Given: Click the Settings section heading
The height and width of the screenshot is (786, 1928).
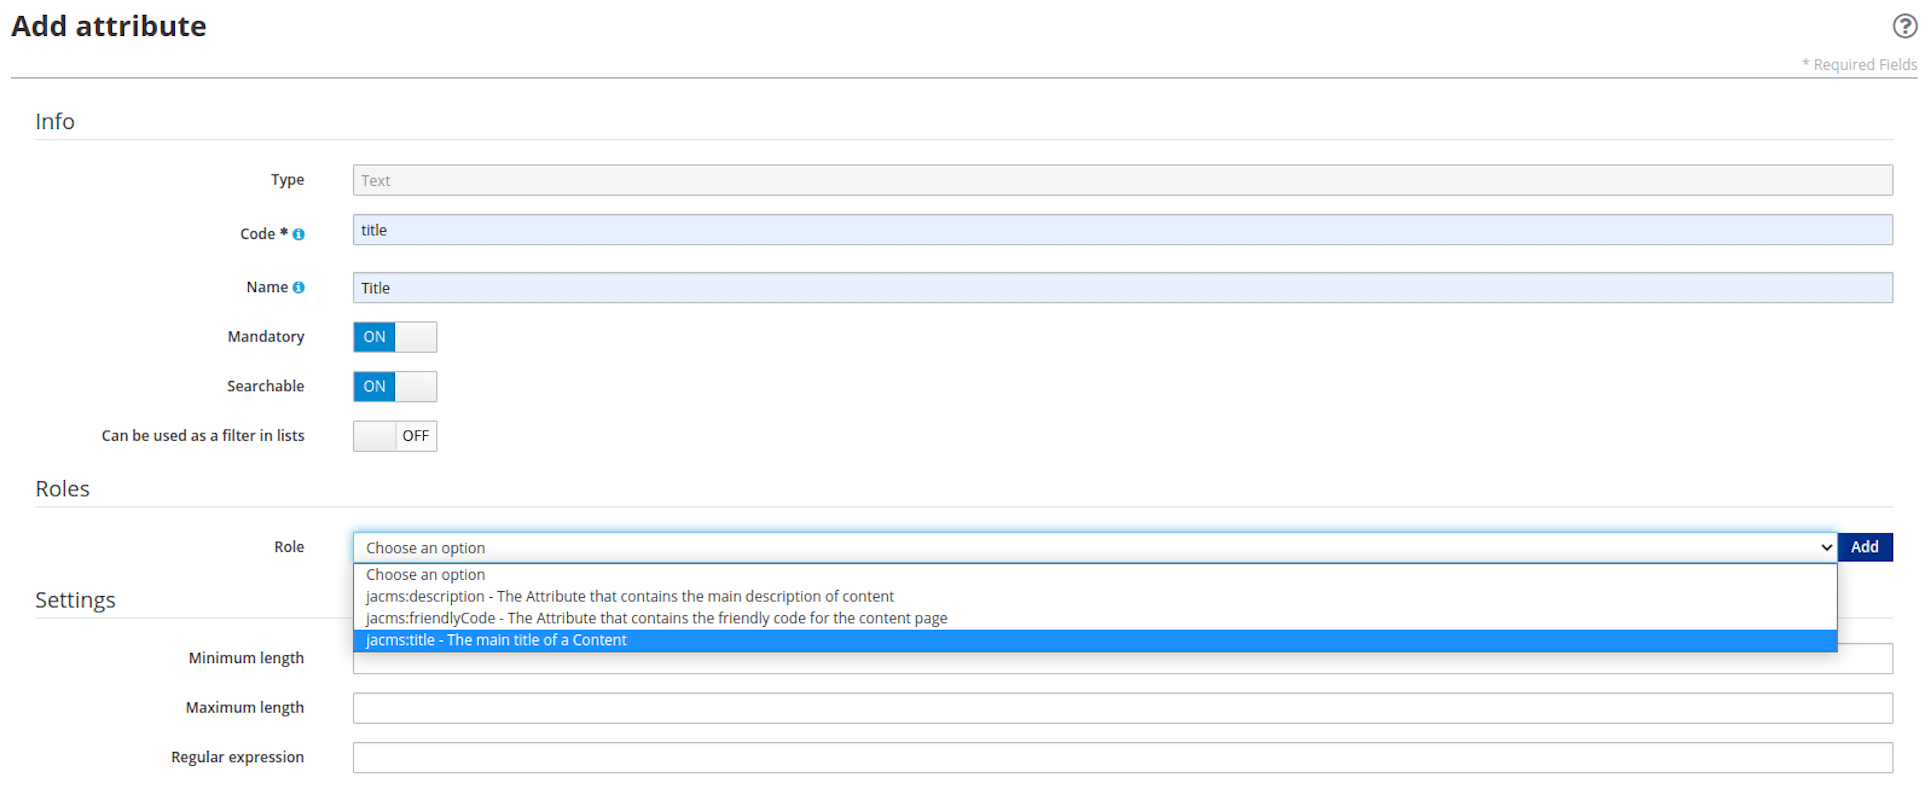Looking at the screenshot, I should click(75, 600).
